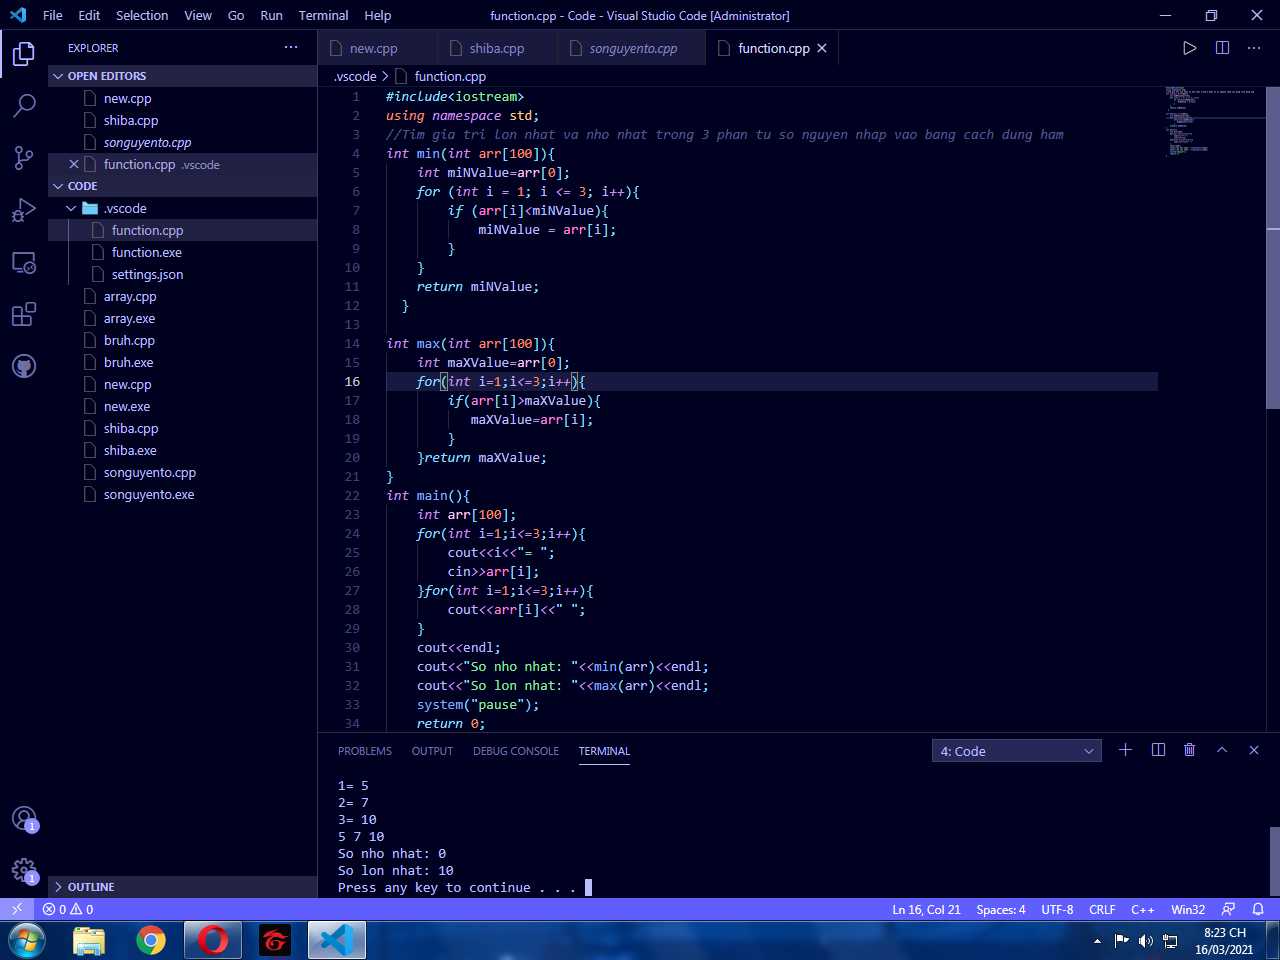Image resolution: width=1280 pixels, height=960 pixels.
Task: Open Opera browser from taskbar
Action: [x=212, y=941]
